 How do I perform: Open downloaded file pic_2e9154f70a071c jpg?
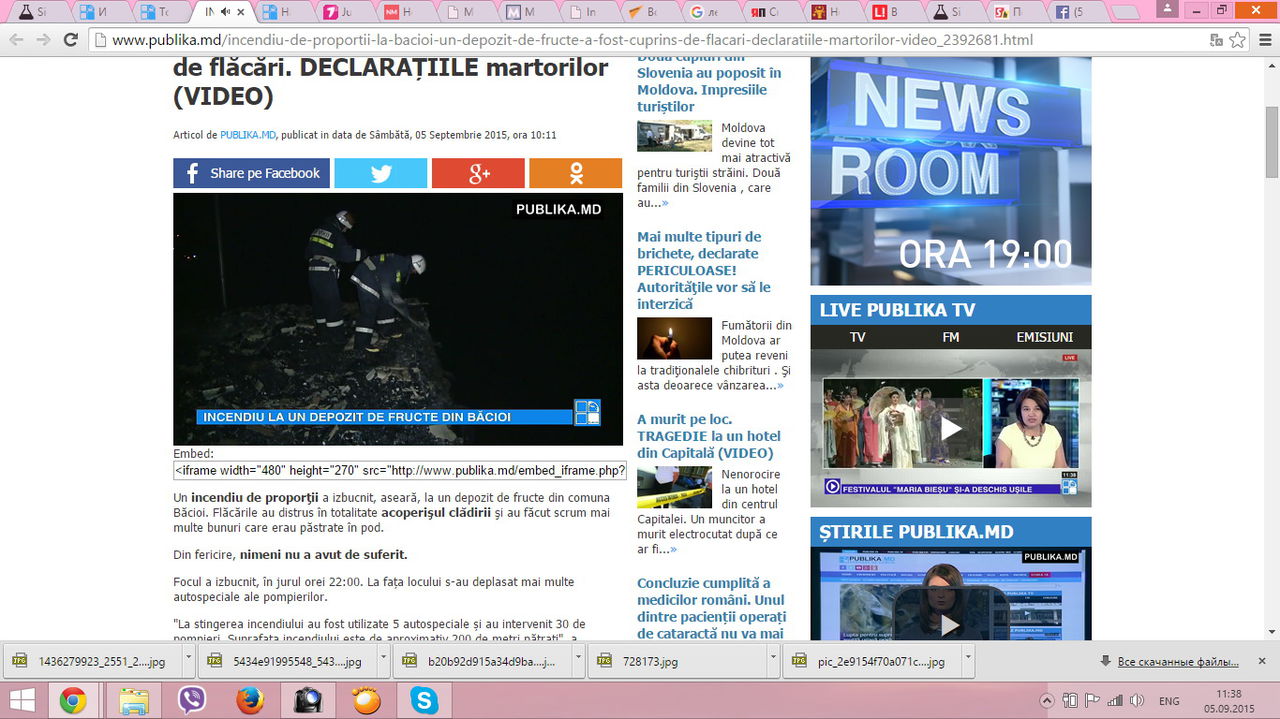pyautogui.click(x=871, y=661)
